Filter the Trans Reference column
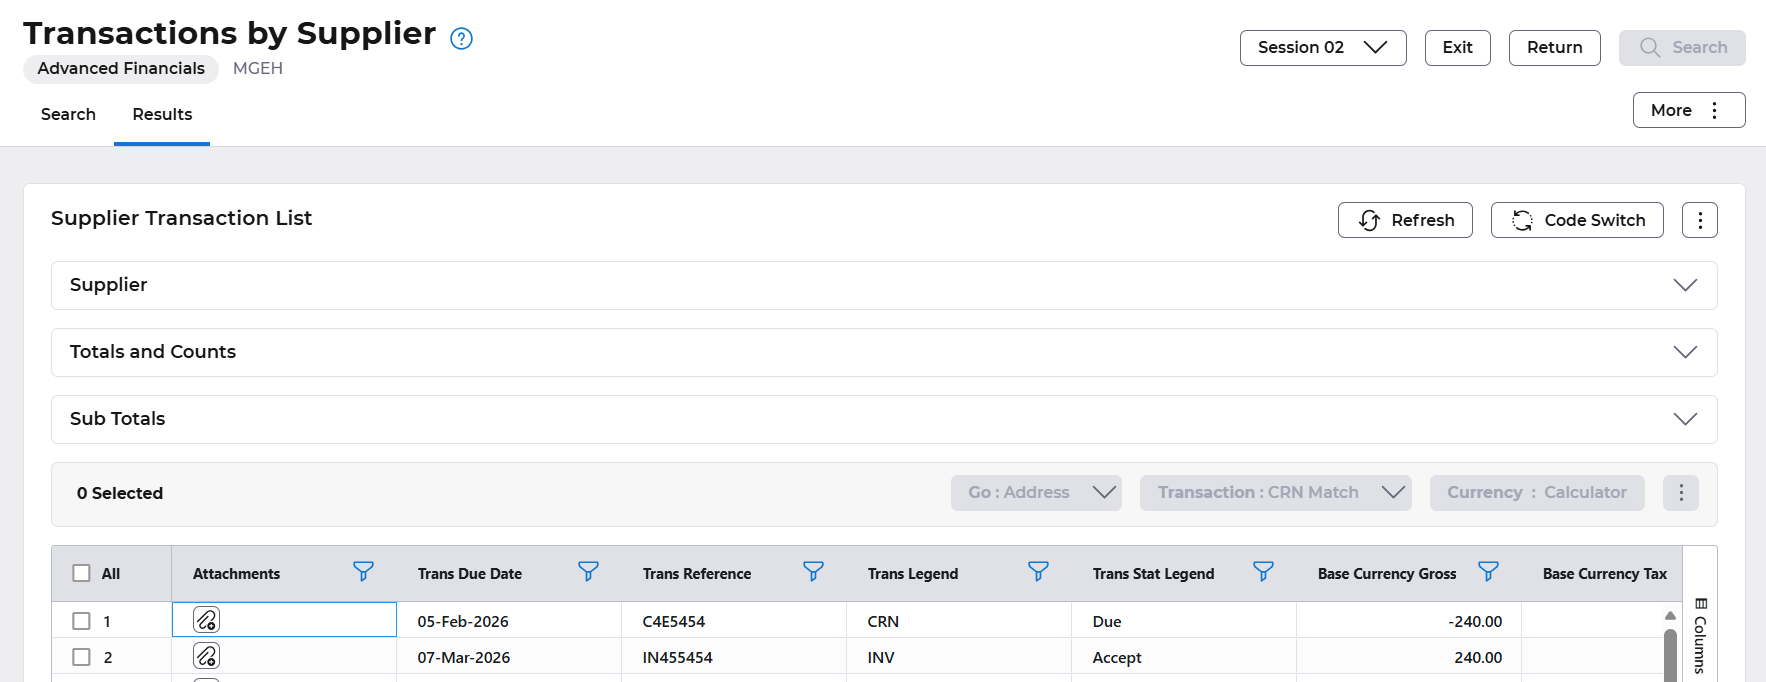The image size is (1766, 682). (813, 572)
